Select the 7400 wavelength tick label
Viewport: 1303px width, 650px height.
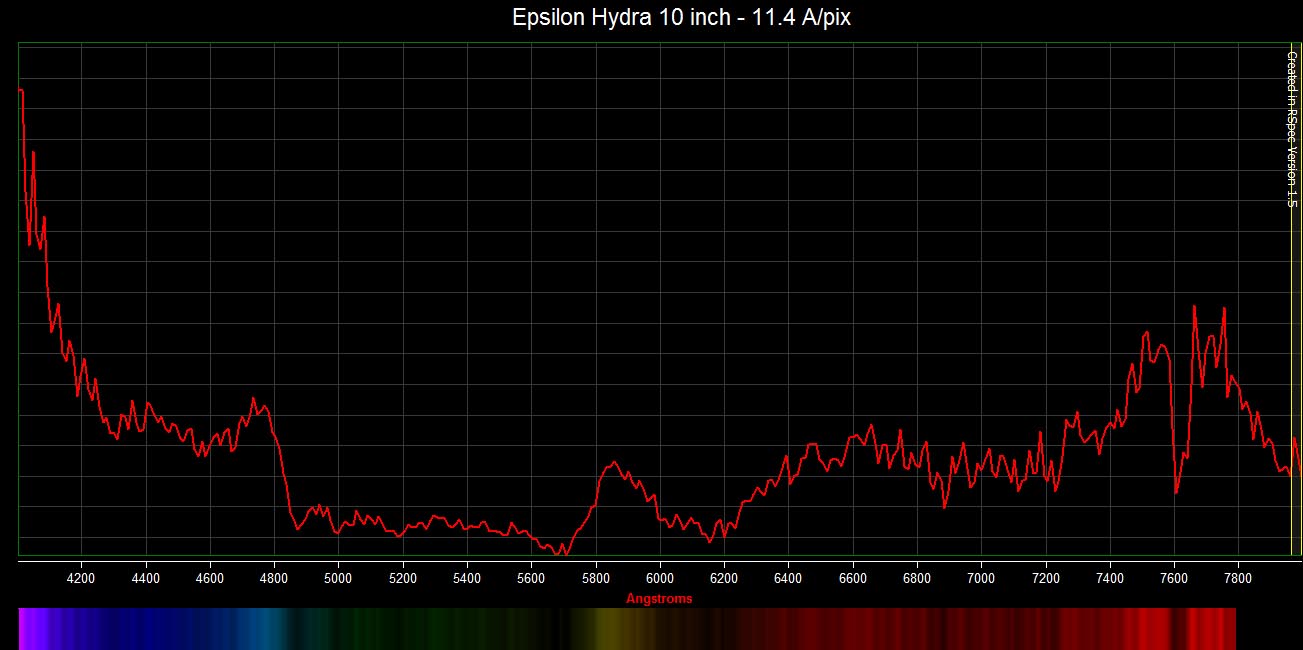[x=1109, y=578]
